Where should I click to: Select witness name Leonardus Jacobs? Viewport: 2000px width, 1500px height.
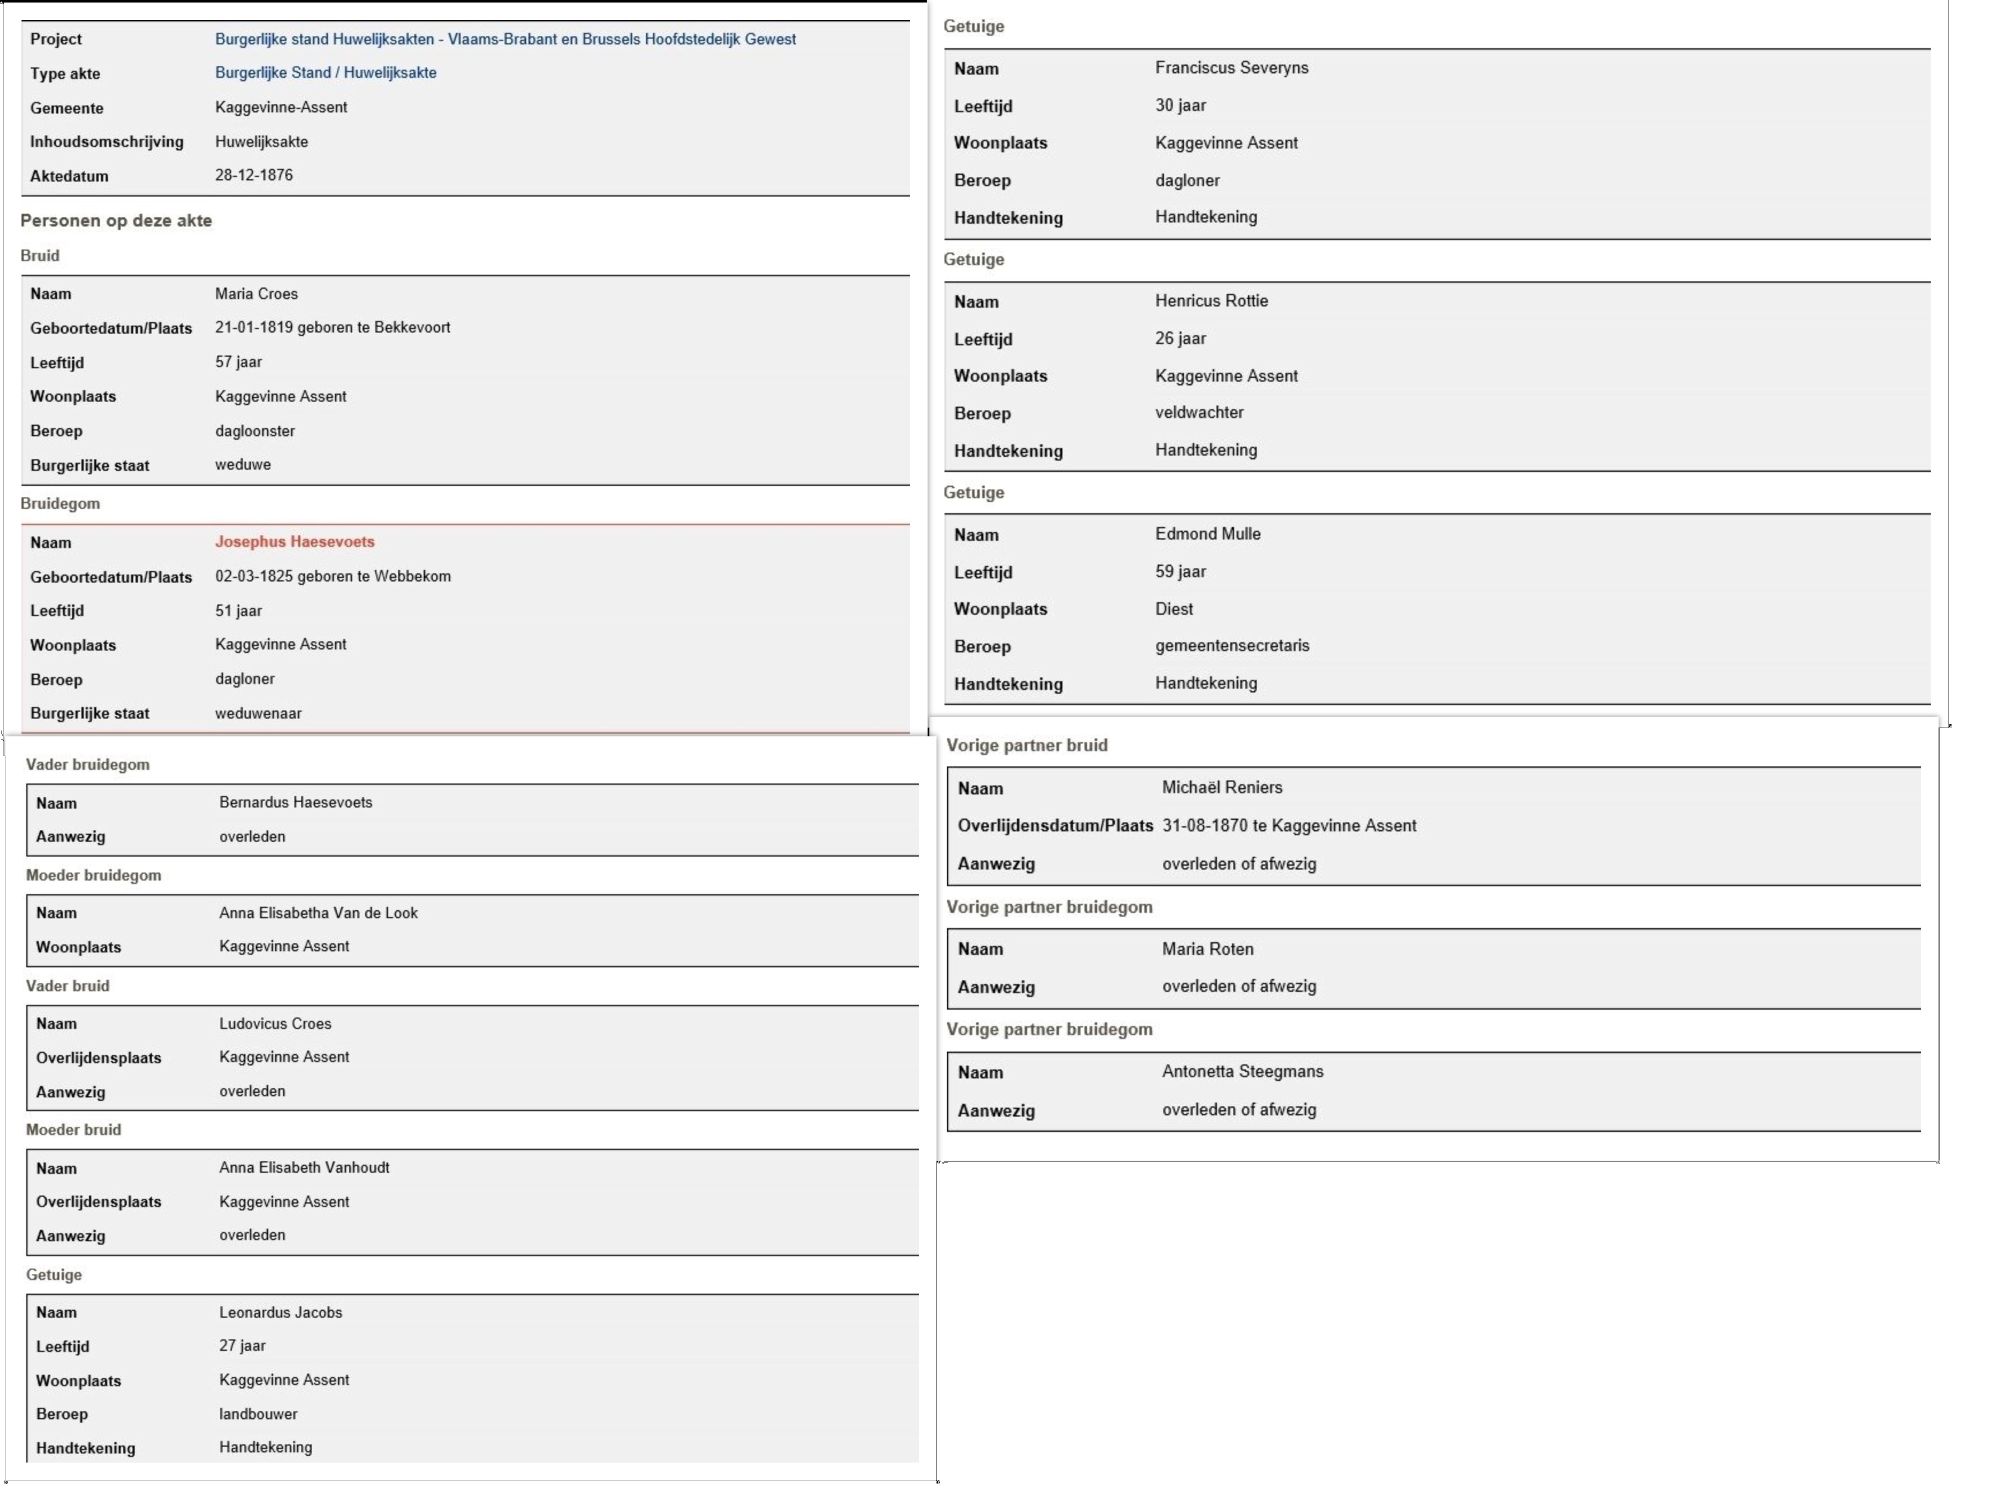(281, 1313)
